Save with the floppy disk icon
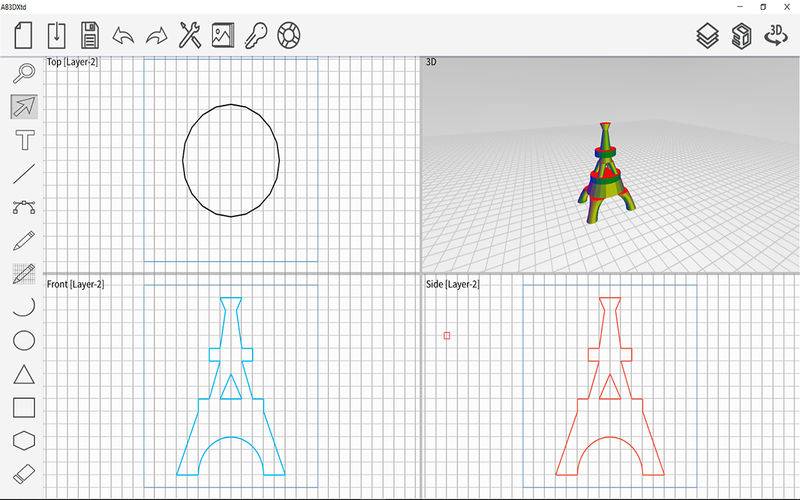800x500 pixels. coord(90,35)
